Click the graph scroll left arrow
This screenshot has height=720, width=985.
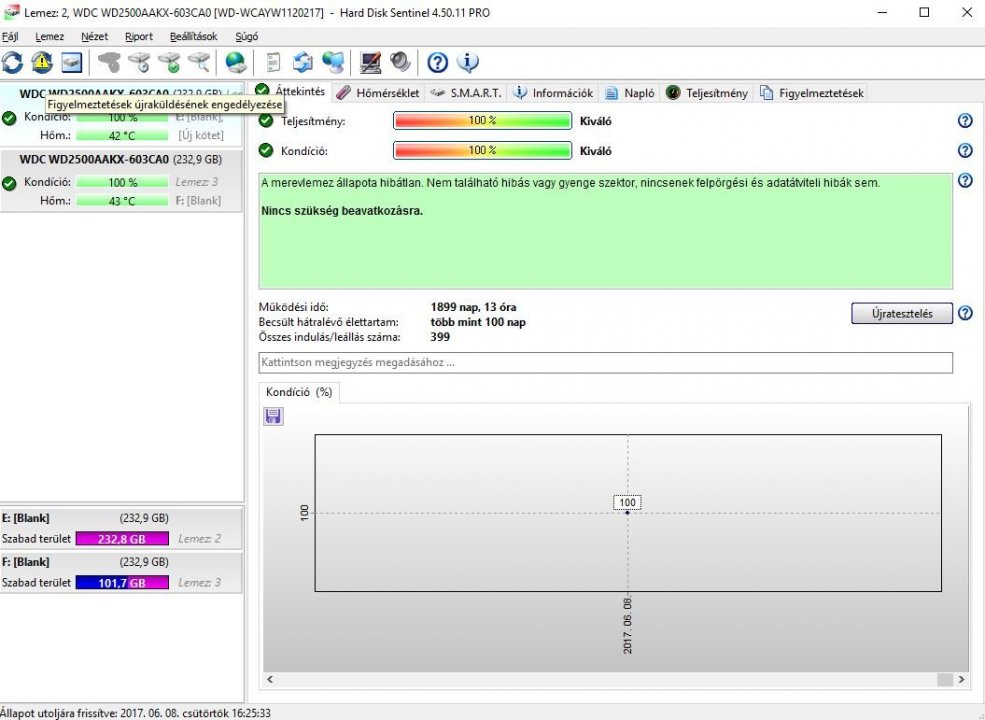tap(270, 679)
